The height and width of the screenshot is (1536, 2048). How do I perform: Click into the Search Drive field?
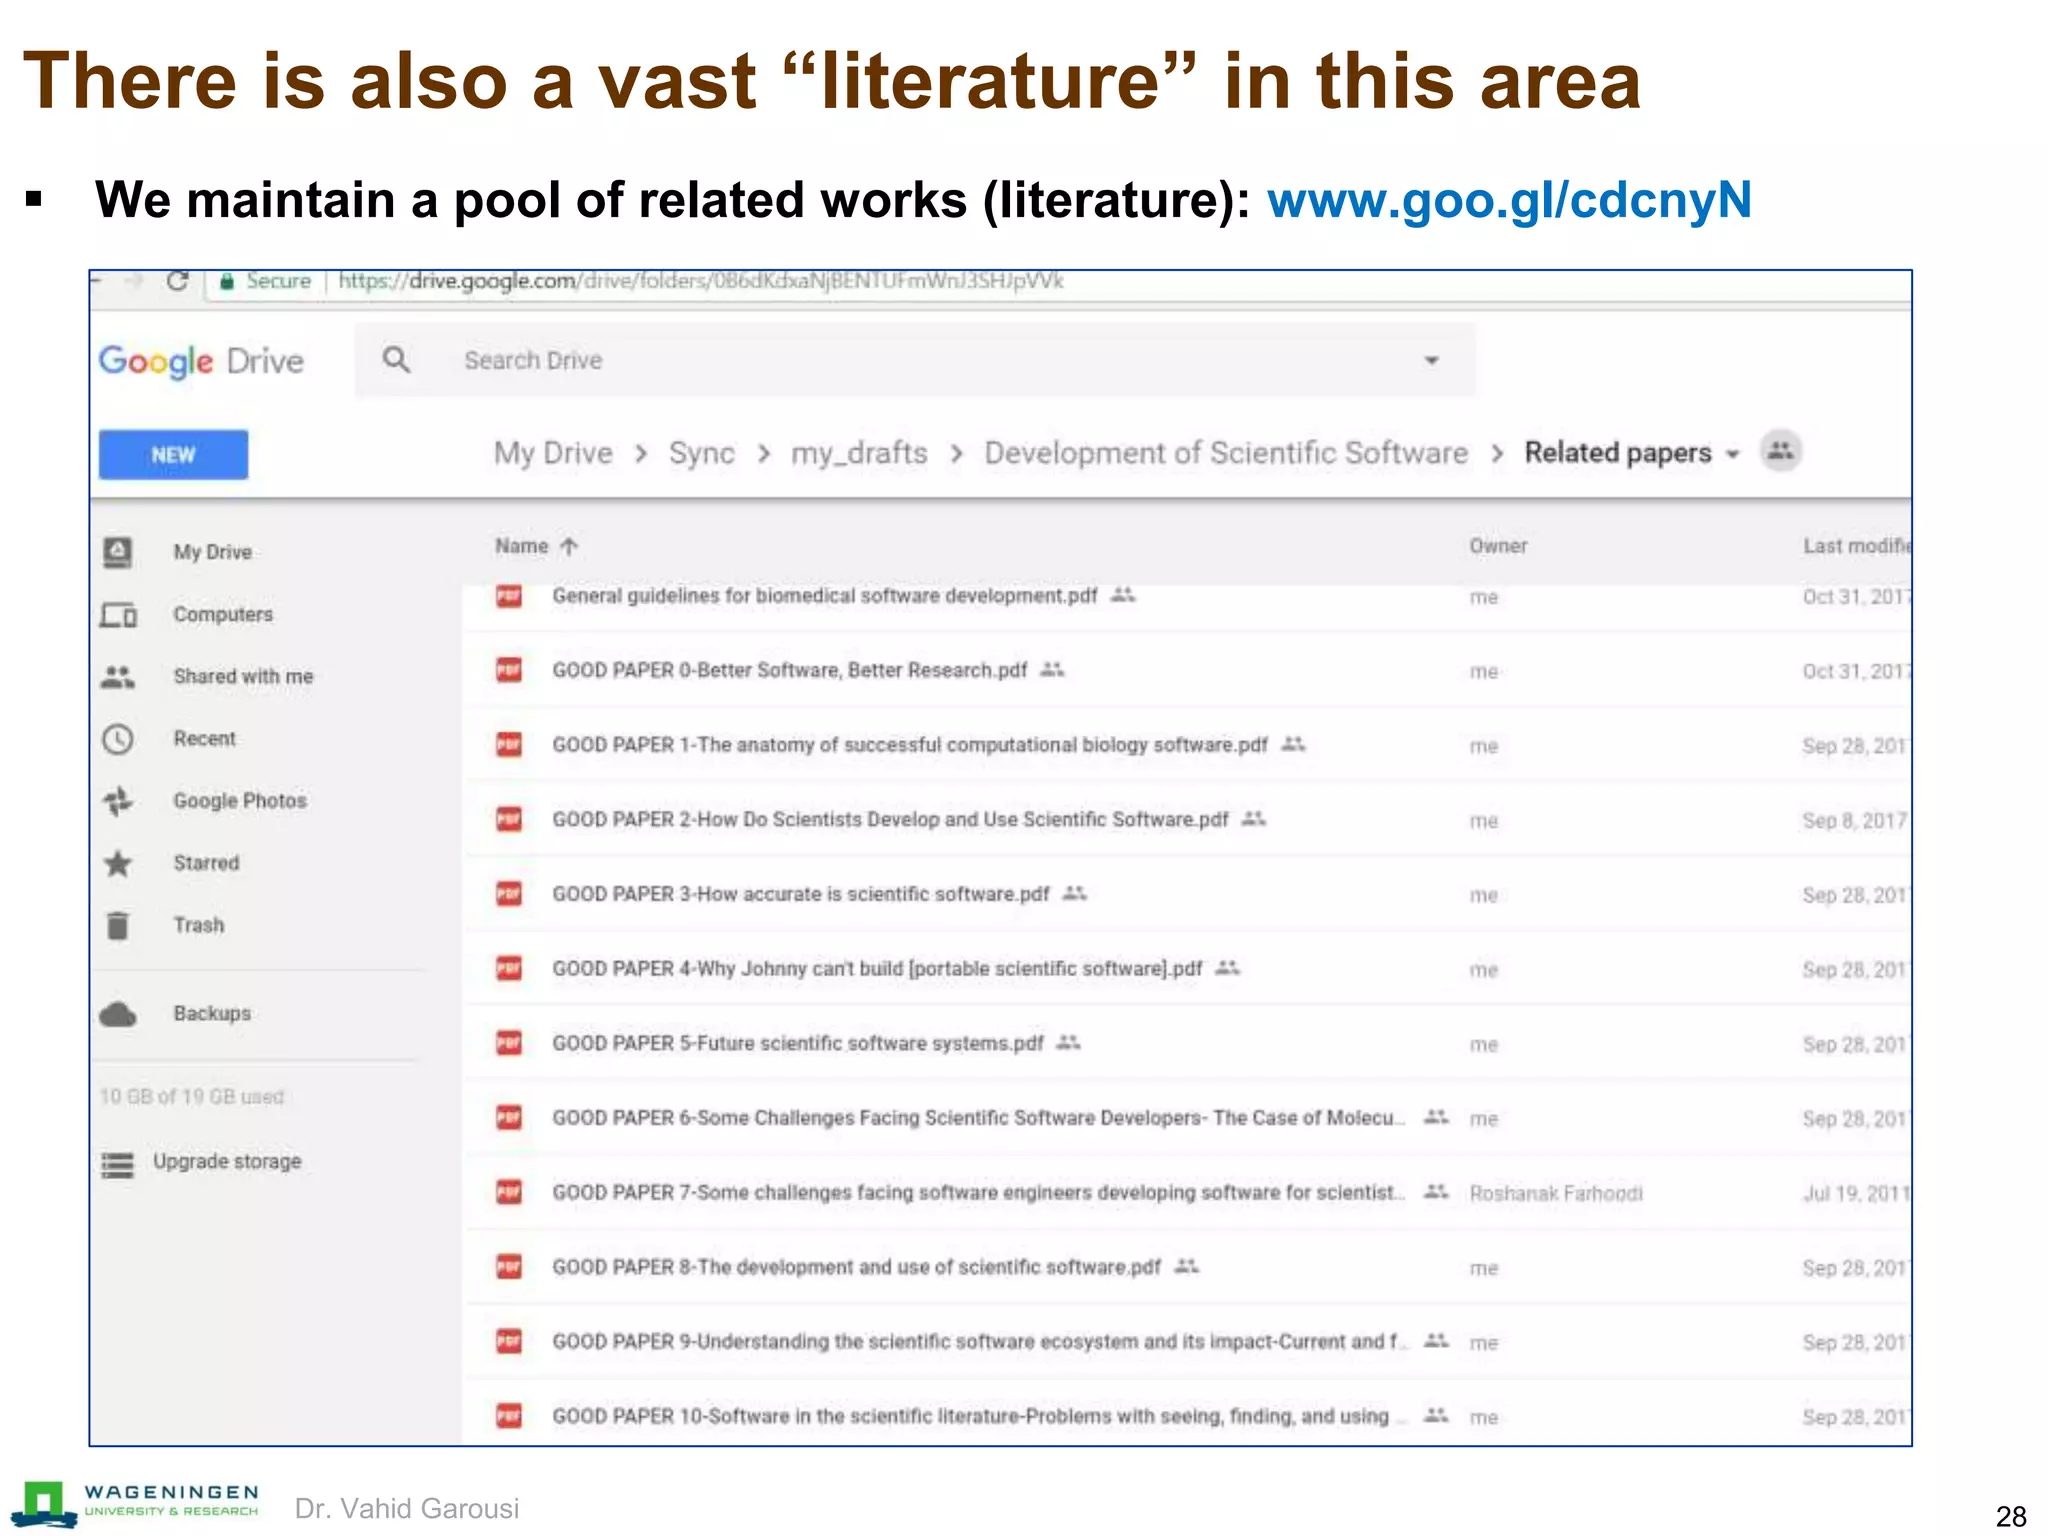(914, 360)
